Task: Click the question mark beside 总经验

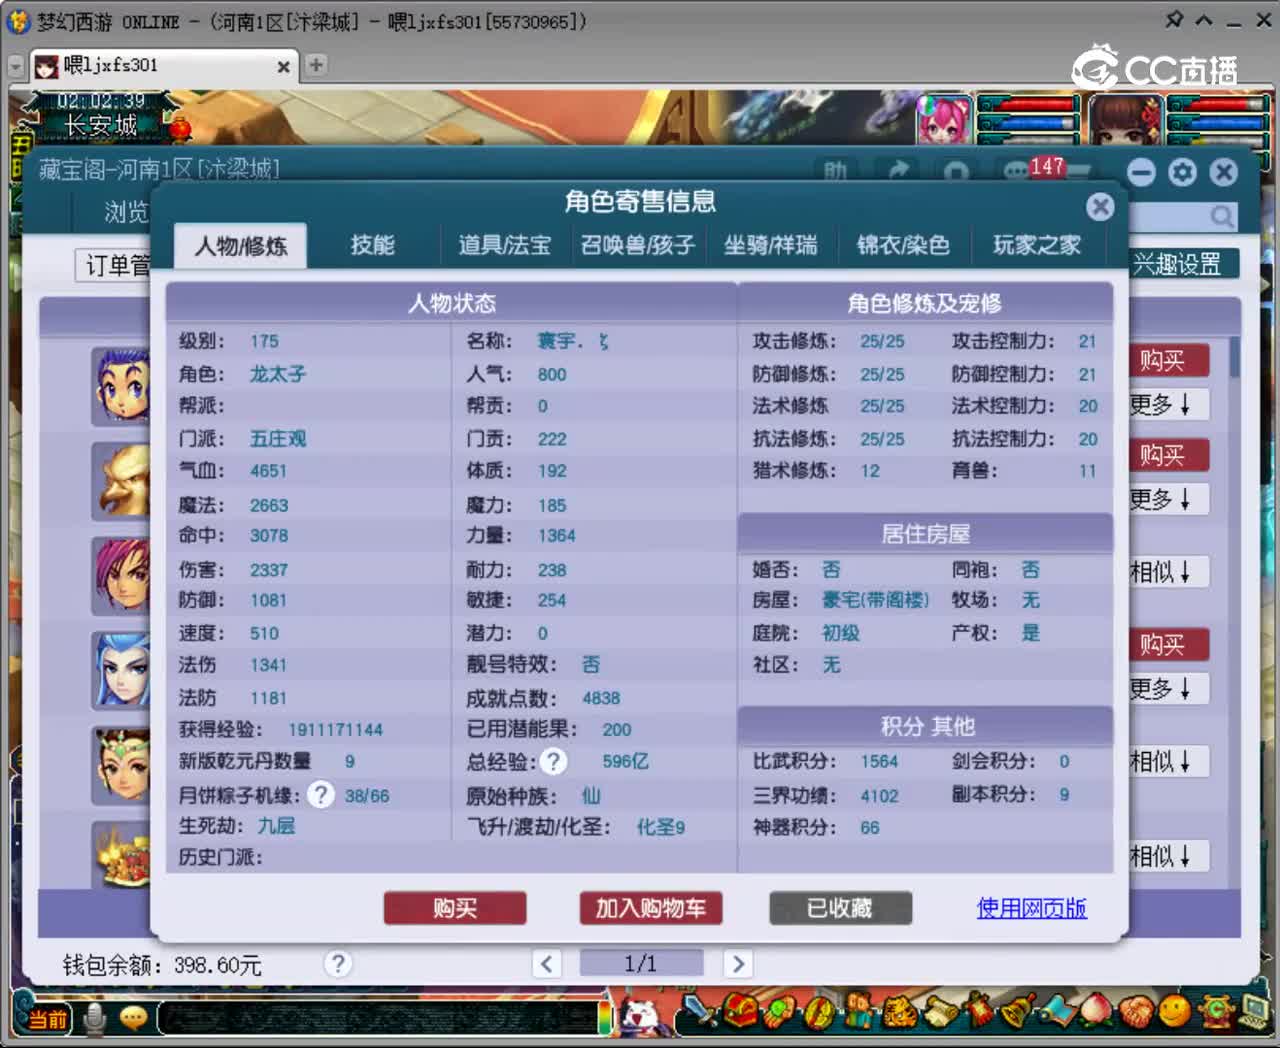Action: coord(554,761)
